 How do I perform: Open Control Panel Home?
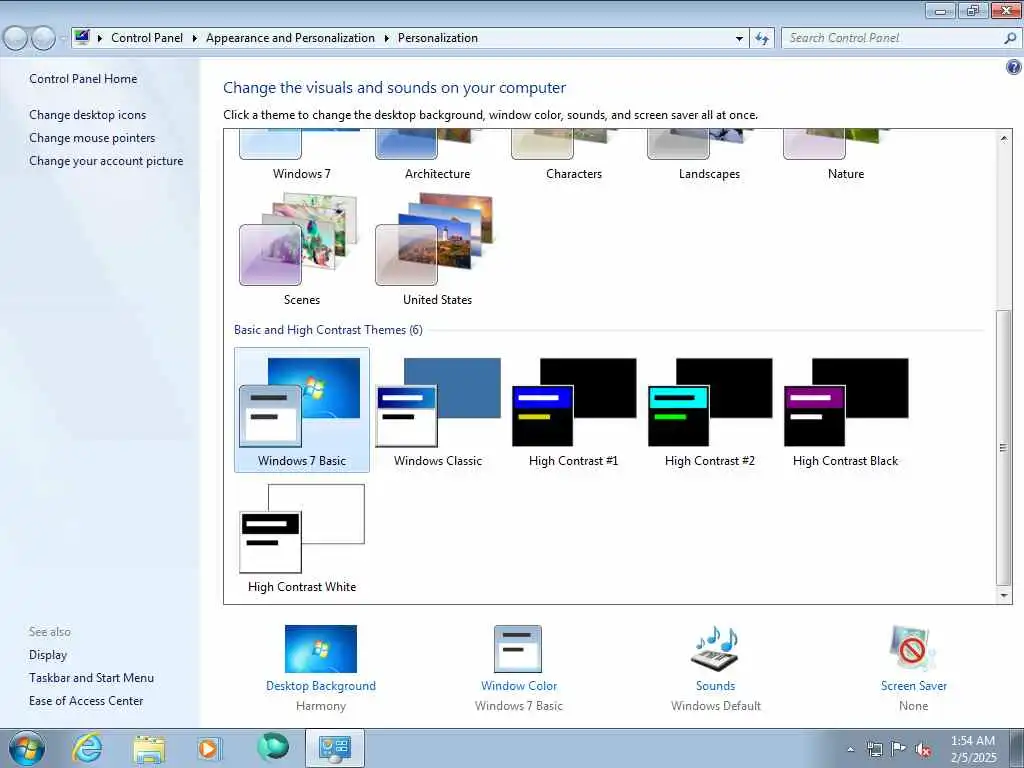pyautogui.click(x=83, y=78)
